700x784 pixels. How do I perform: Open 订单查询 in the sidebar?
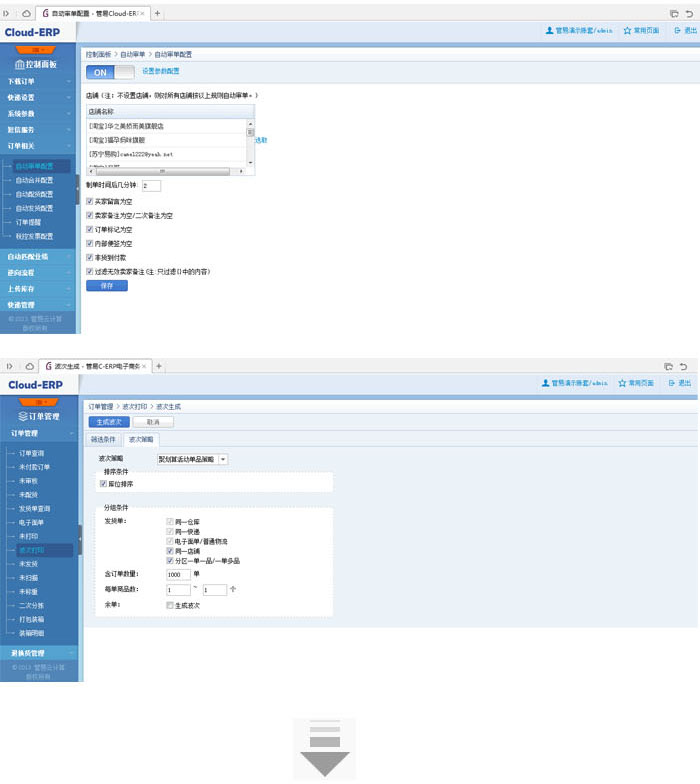coord(32,453)
